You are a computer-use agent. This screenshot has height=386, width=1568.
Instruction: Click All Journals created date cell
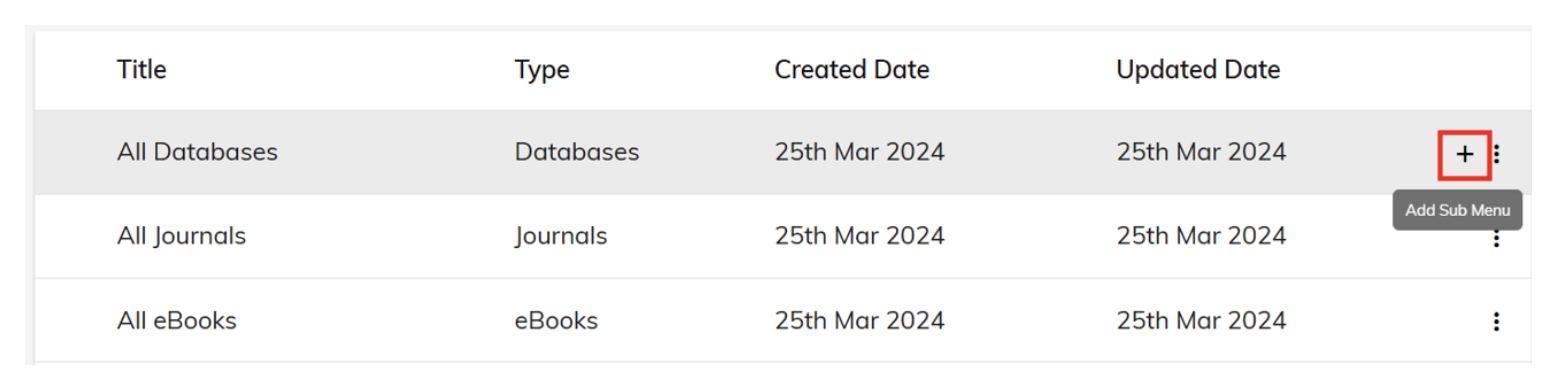[x=860, y=236]
